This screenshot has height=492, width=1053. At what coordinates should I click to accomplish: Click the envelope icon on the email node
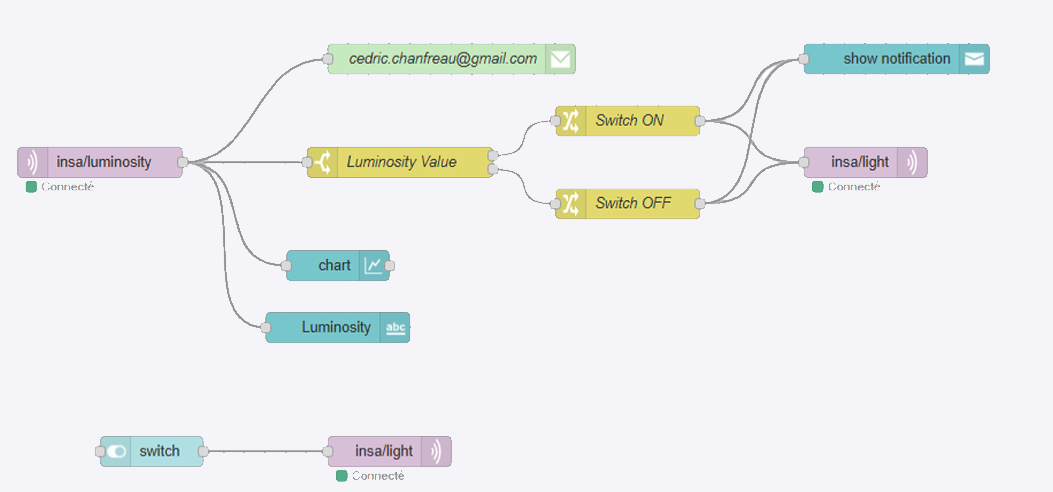(560, 59)
